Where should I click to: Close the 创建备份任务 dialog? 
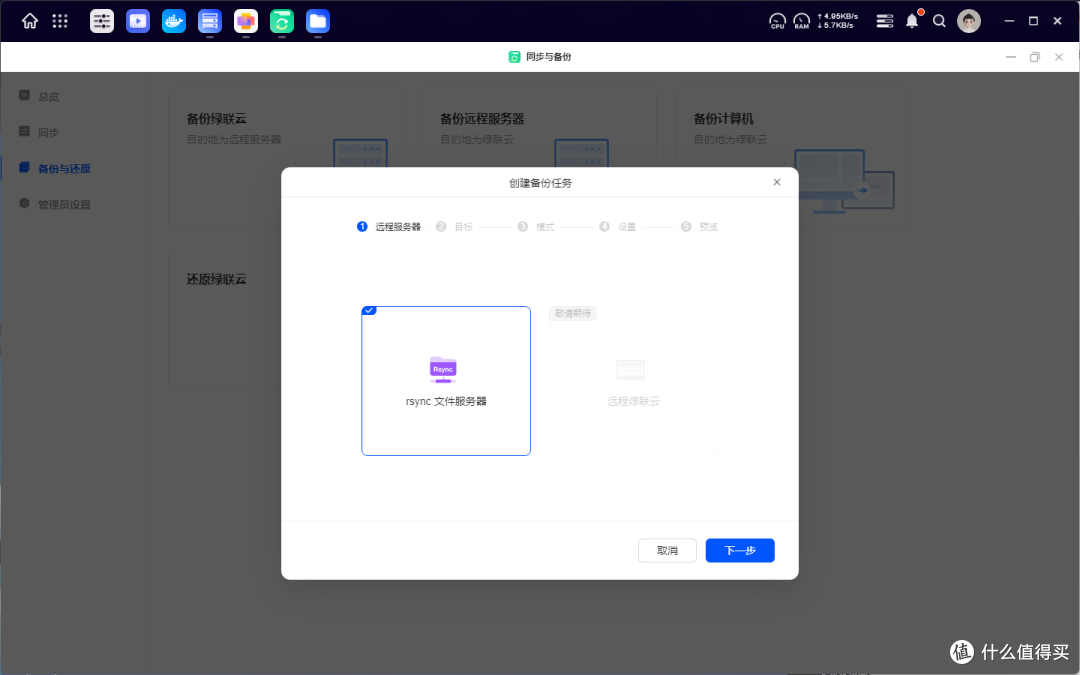coord(777,183)
